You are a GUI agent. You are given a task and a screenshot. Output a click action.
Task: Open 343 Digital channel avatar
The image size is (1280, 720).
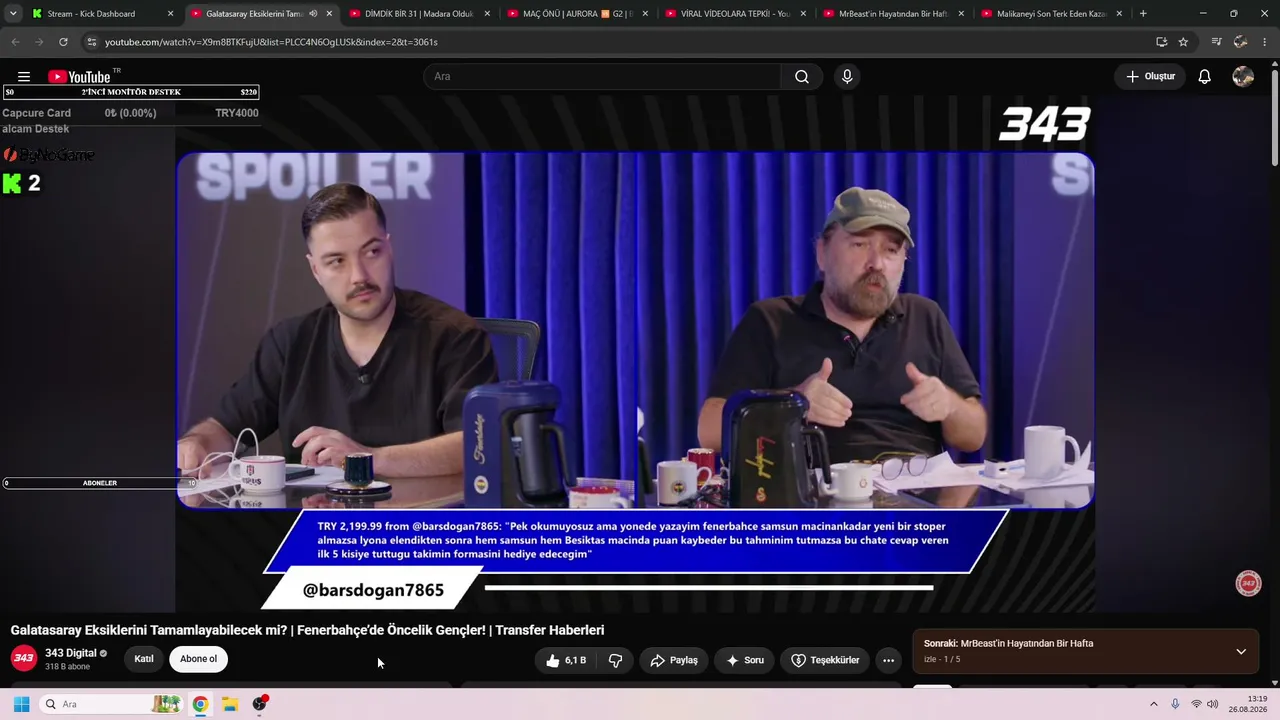24,658
